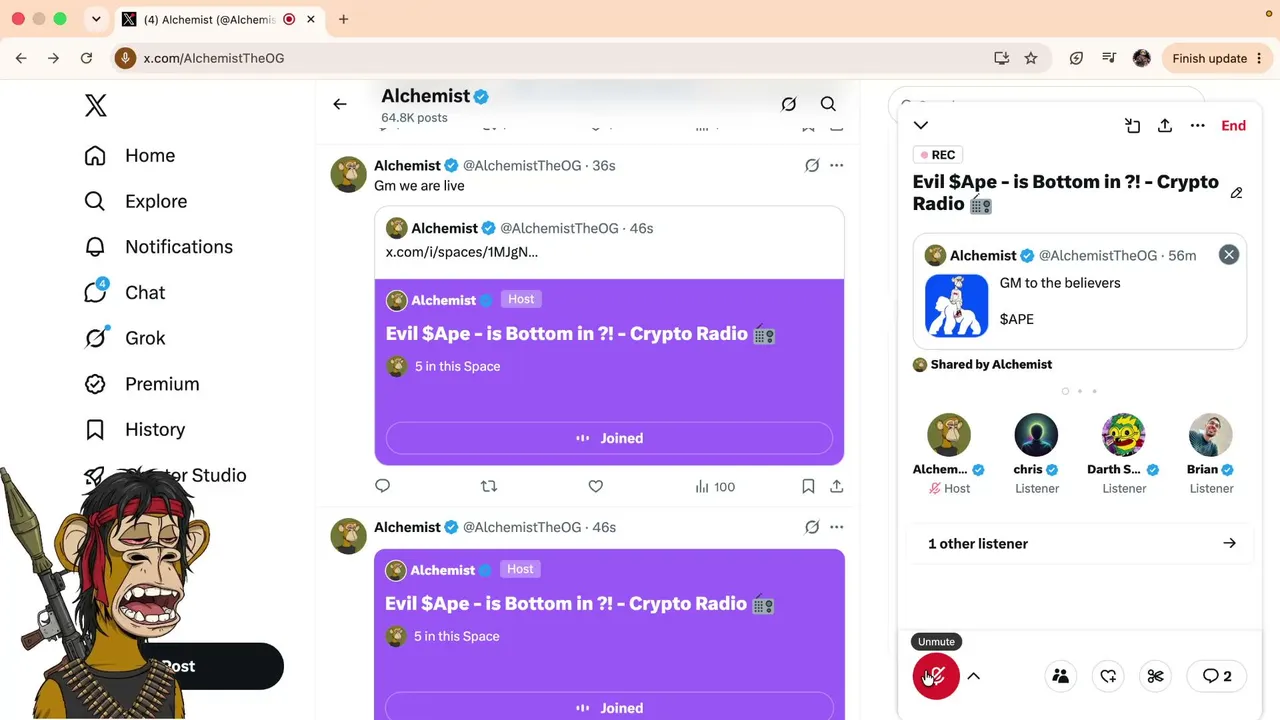
Task: Open the shared 'GM to the believers' post
Action: [1080, 291]
